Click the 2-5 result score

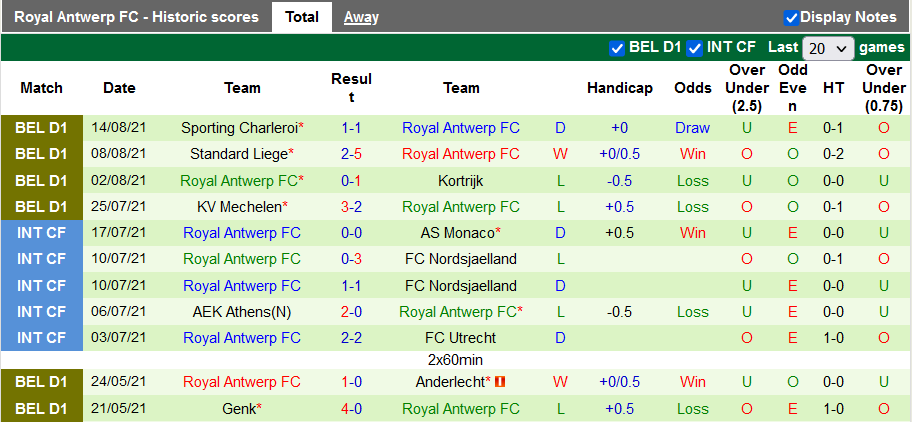351,154
